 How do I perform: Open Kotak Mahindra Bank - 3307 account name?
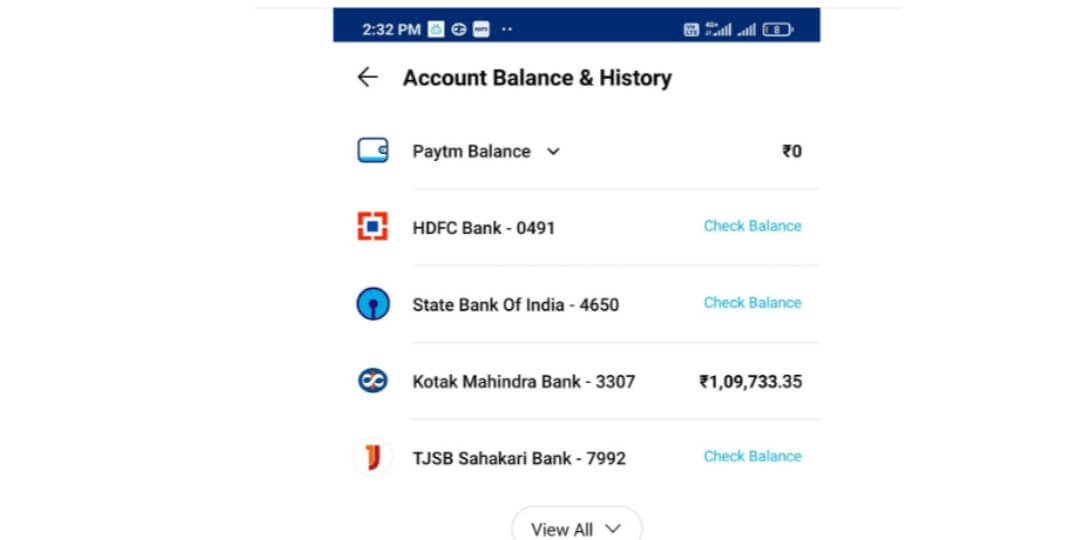[x=523, y=382]
